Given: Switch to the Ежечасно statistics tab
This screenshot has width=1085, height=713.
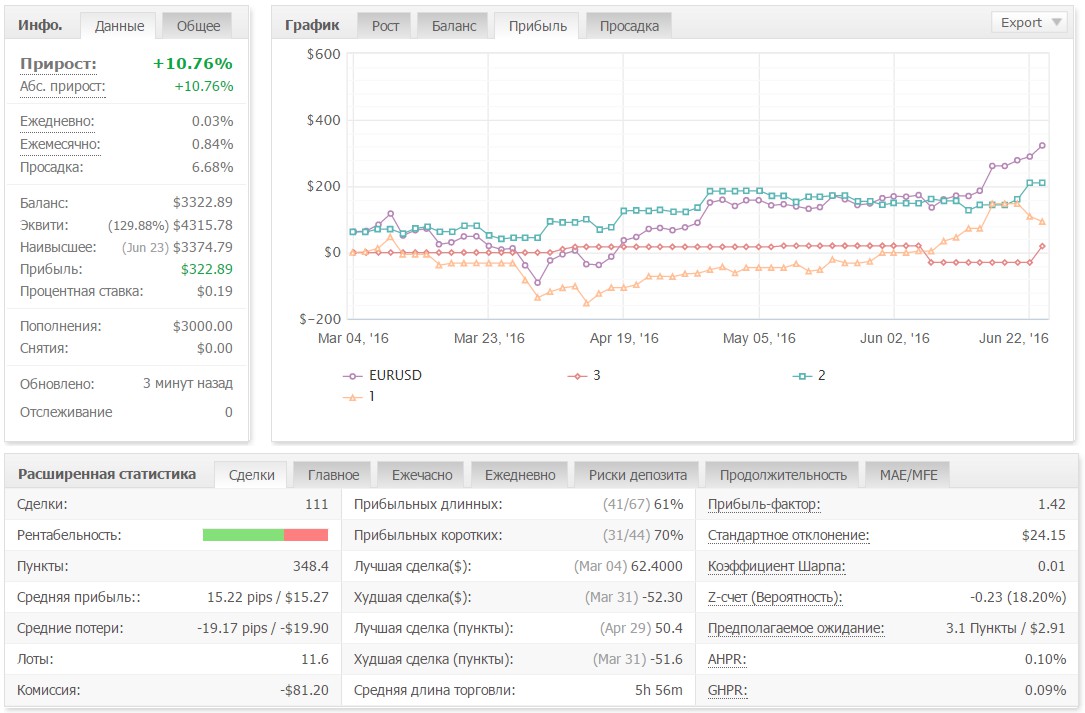Looking at the screenshot, I should point(422,475).
